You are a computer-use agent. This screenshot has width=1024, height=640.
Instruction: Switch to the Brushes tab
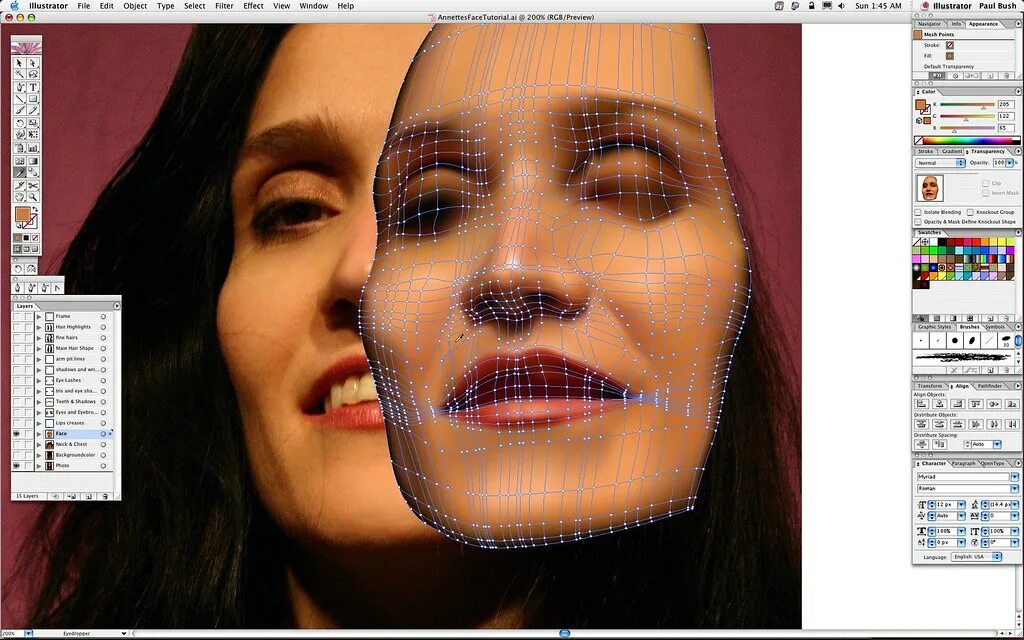click(x=970, y=327)
